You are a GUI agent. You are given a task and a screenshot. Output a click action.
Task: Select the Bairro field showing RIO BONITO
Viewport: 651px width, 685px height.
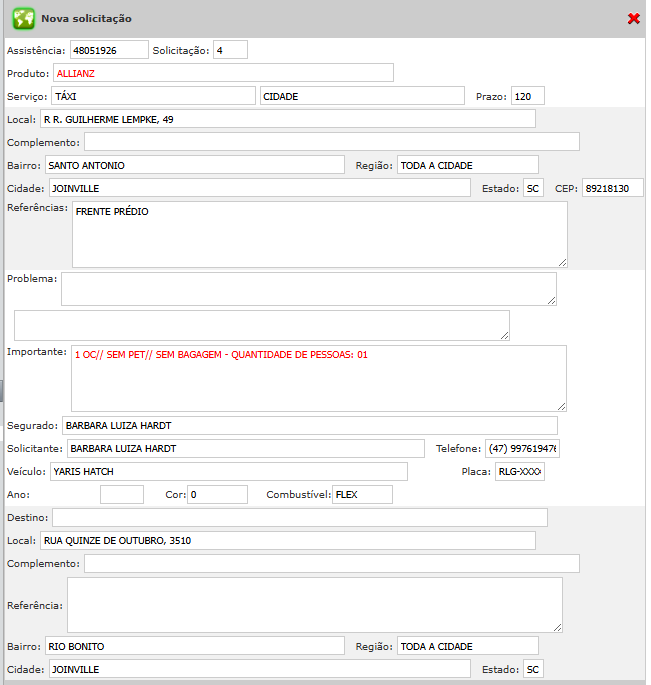194,646
